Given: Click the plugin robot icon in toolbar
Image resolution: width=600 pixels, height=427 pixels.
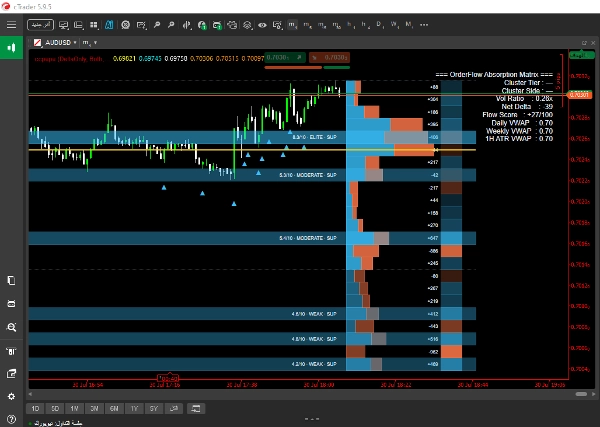Looking at the screenshot, I should pyautogui.click(x=232, y=25).
